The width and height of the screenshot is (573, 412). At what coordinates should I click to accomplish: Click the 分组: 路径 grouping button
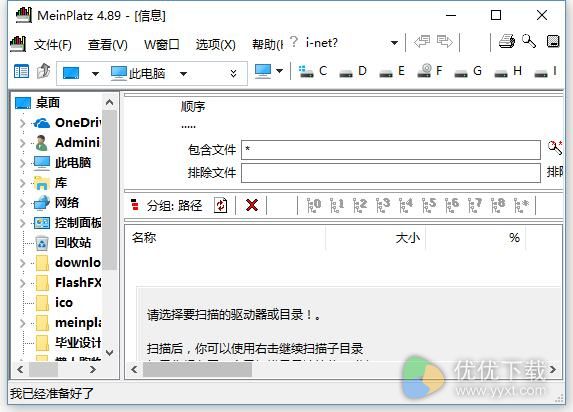(166, 205)
